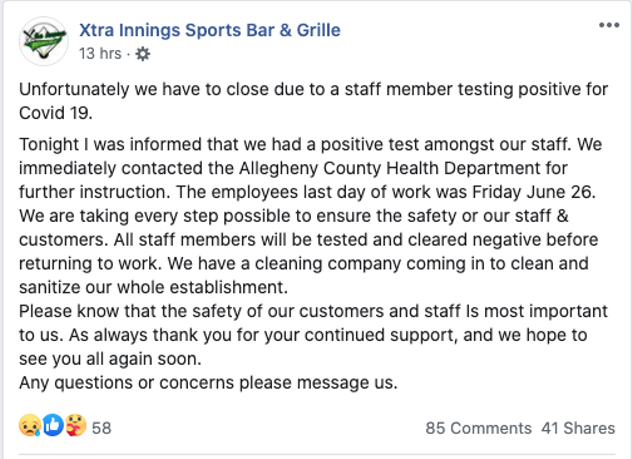The image size is (632, 459).
Task: Click the 'Allegheny County Health Department' text
Action: point(391,168)
